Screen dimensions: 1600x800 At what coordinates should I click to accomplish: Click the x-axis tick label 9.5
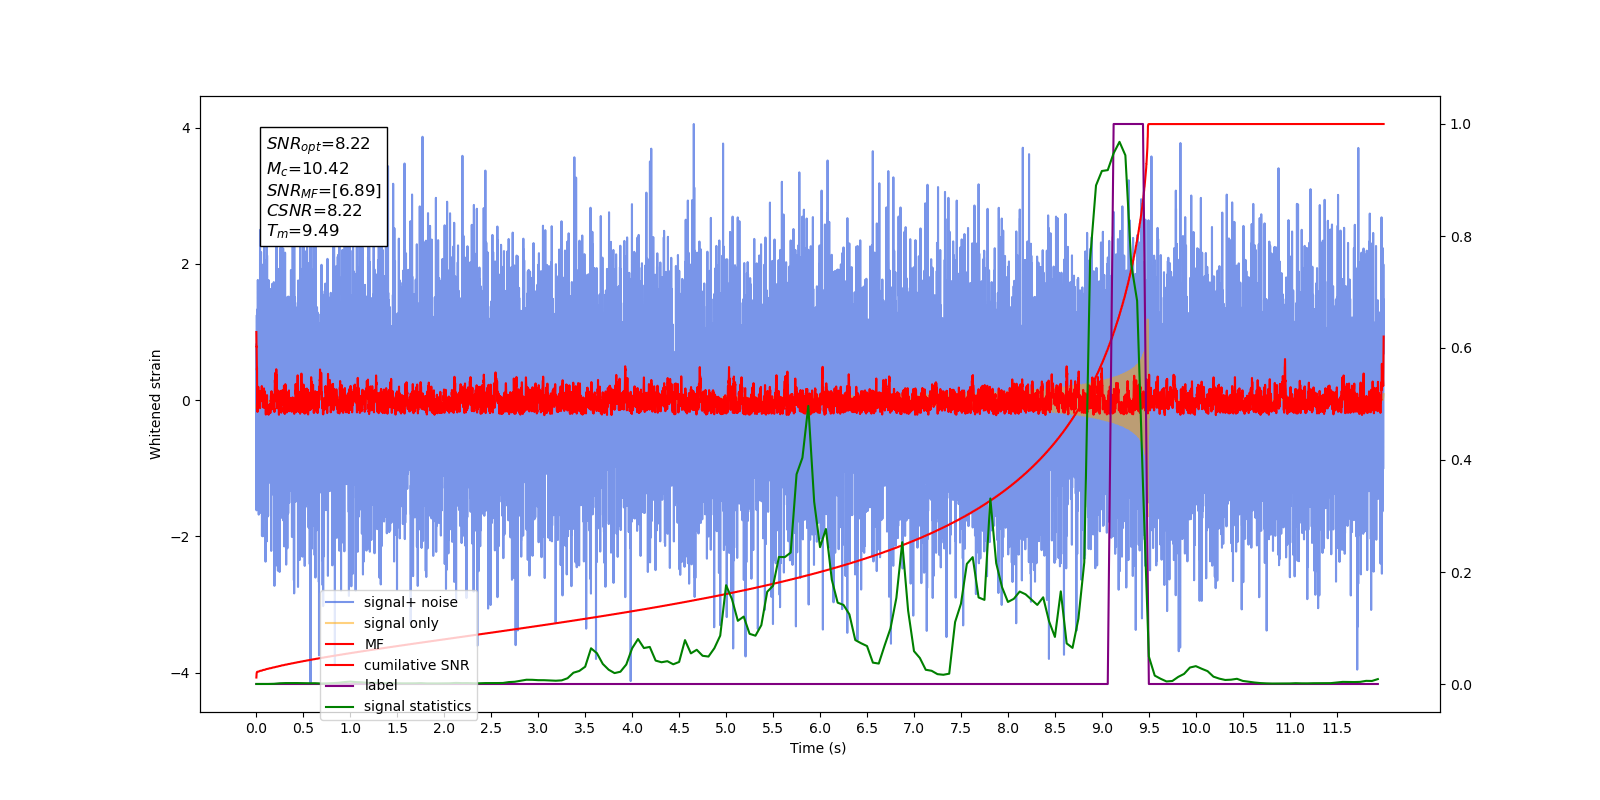pos(1149,728)
